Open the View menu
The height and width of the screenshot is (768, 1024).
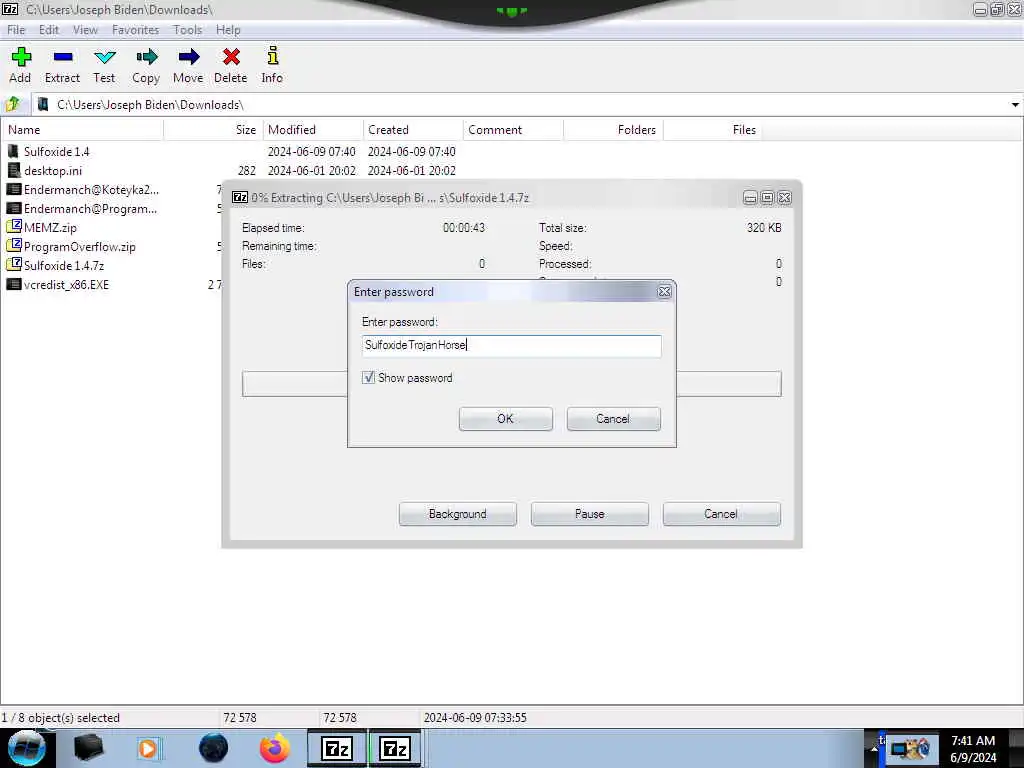pos(85,30)
